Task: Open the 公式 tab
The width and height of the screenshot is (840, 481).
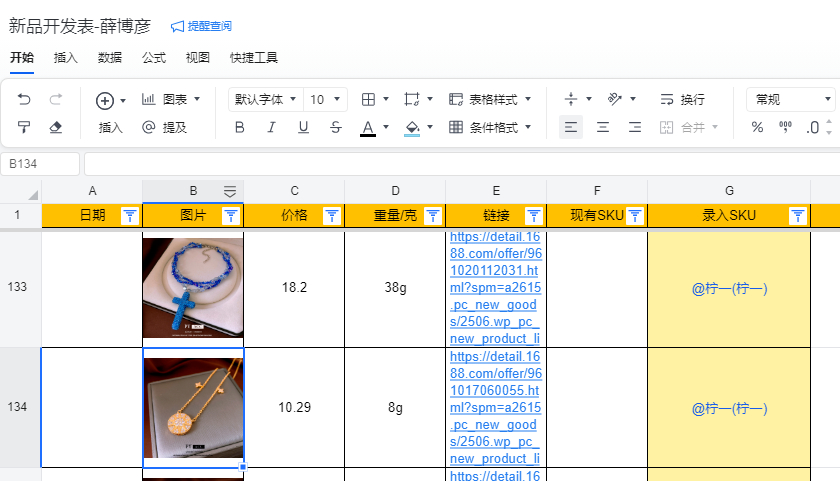Action: click(154, 58)
